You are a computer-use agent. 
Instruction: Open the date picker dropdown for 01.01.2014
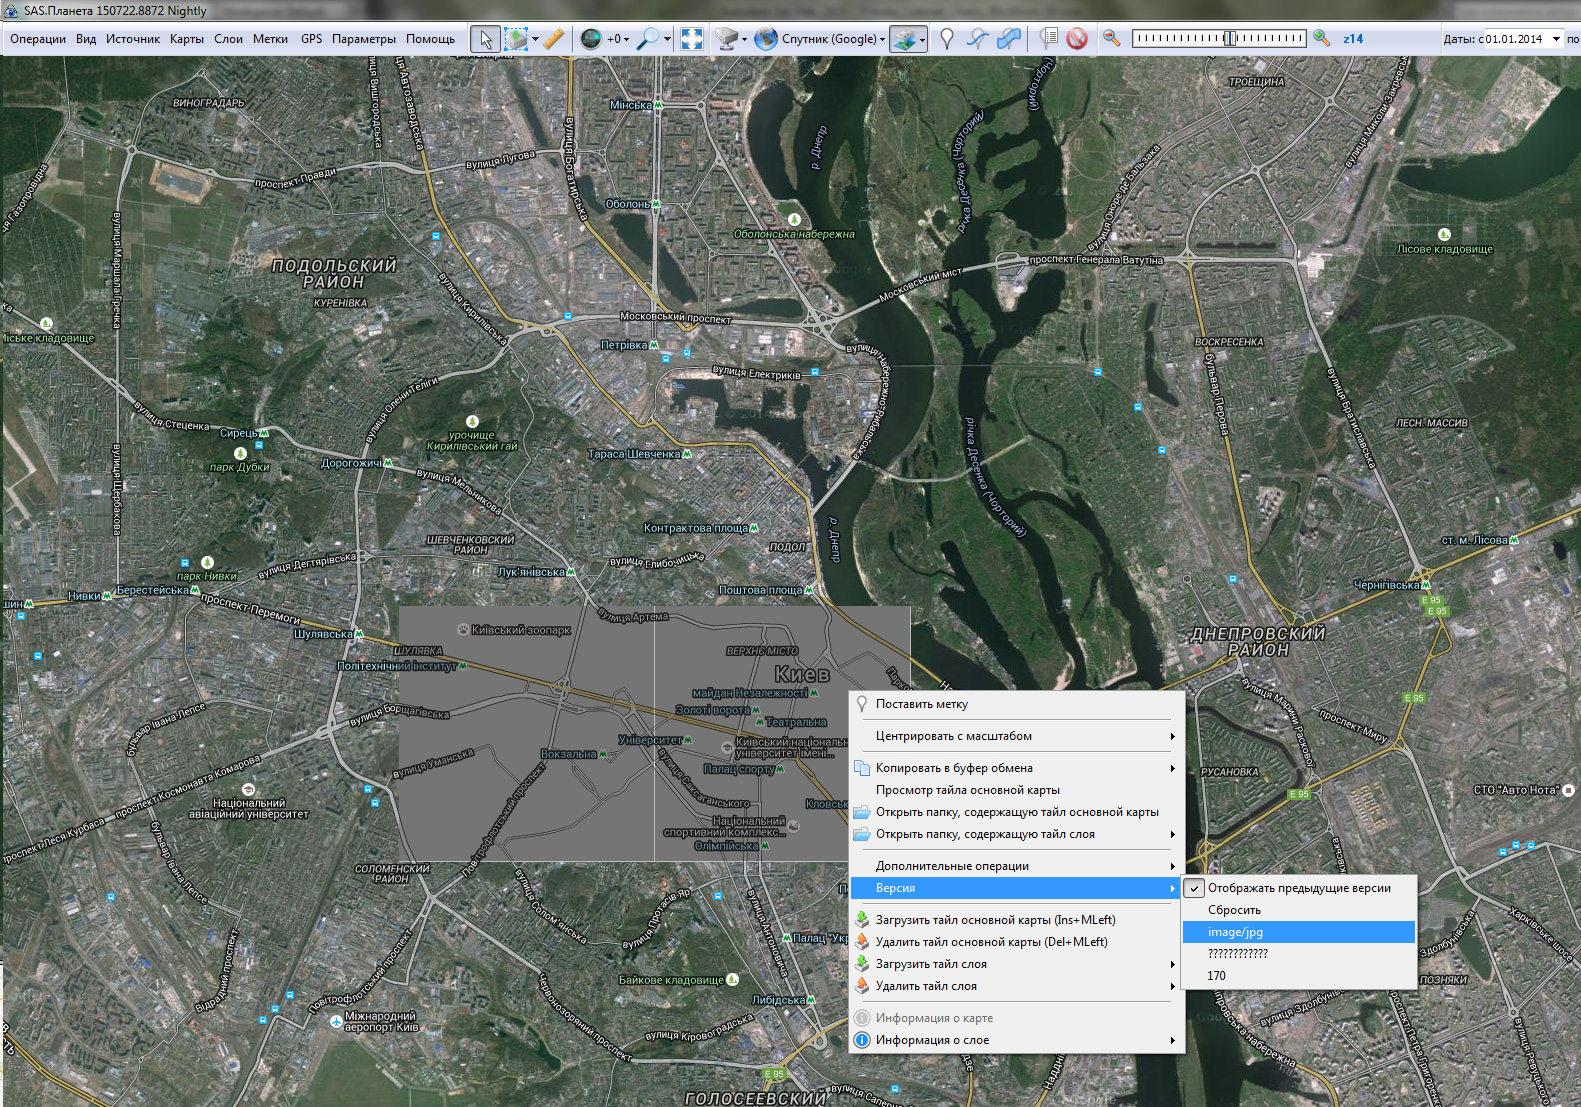click(1556, 39)
